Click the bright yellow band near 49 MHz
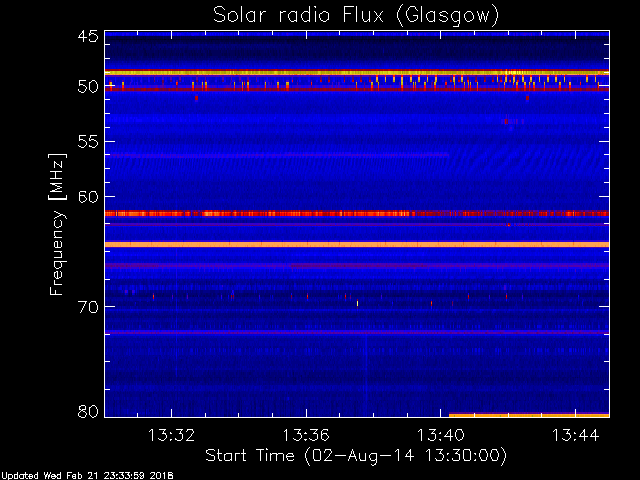Screen dimensions: 640x480 pyautogui.click(x=357, y=73)
